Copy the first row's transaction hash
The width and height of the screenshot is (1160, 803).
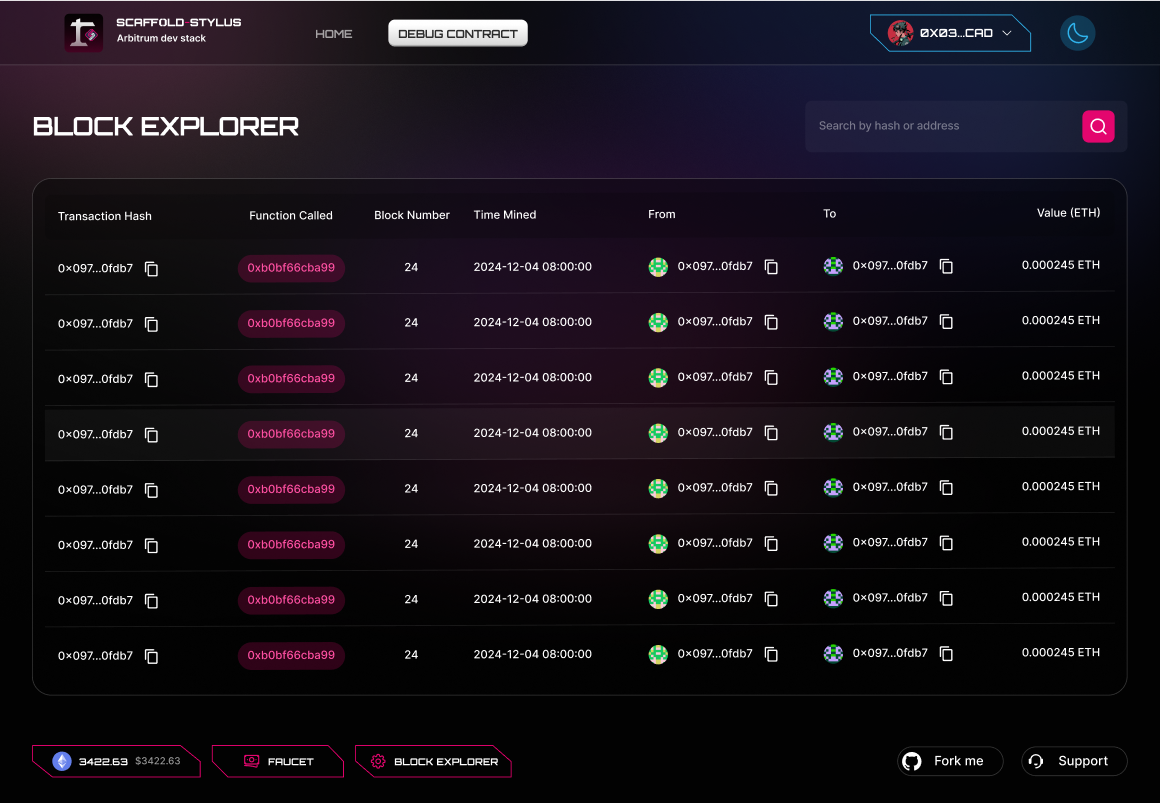pos(152,269)
